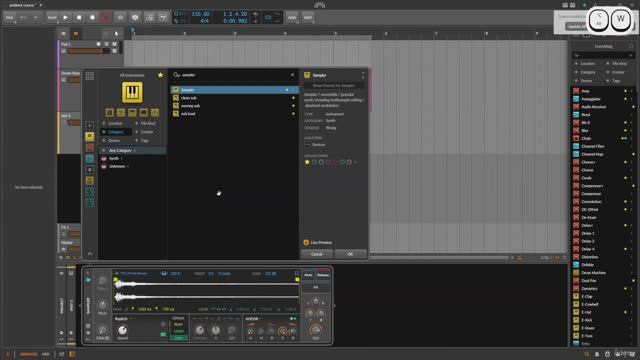The image size is (640, 360).
Task: Open Location filter in popup browser
Action: [x=115, y=123]
